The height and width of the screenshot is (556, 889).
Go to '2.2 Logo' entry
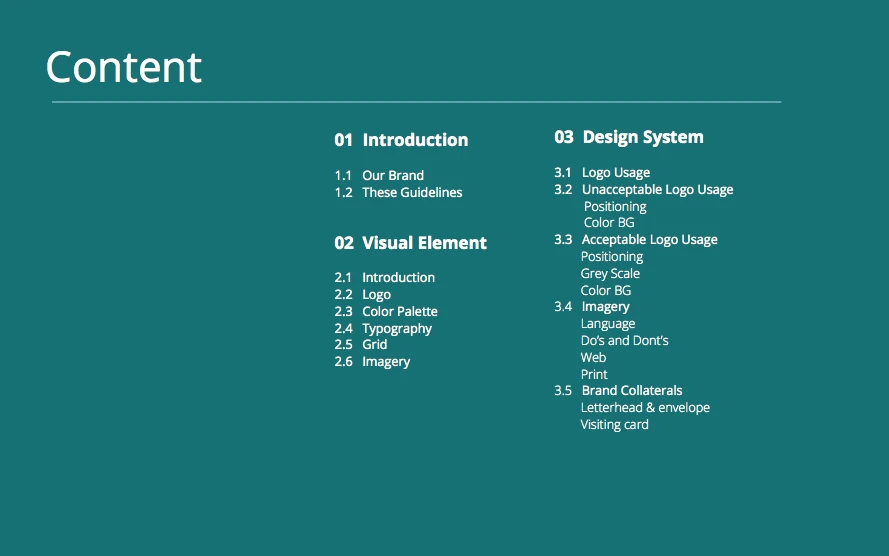click(x=362, y=295)
